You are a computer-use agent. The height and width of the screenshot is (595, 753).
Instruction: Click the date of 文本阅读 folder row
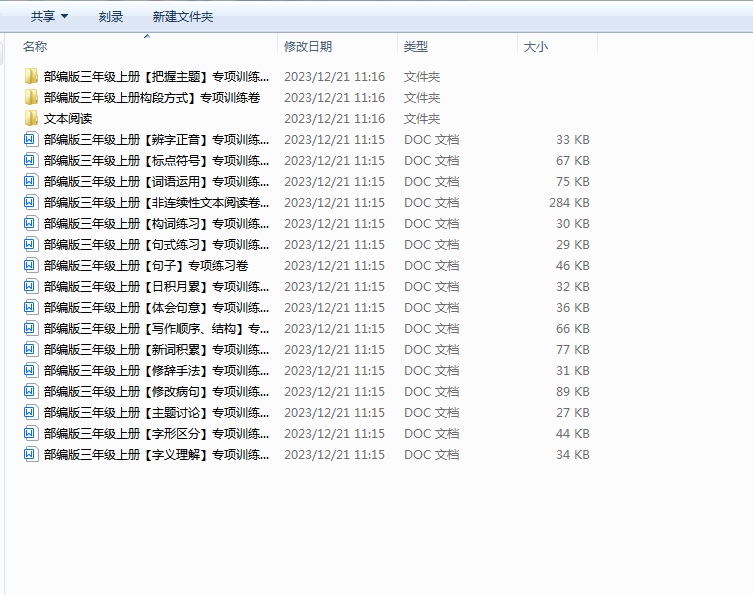(x=334, y=118)
